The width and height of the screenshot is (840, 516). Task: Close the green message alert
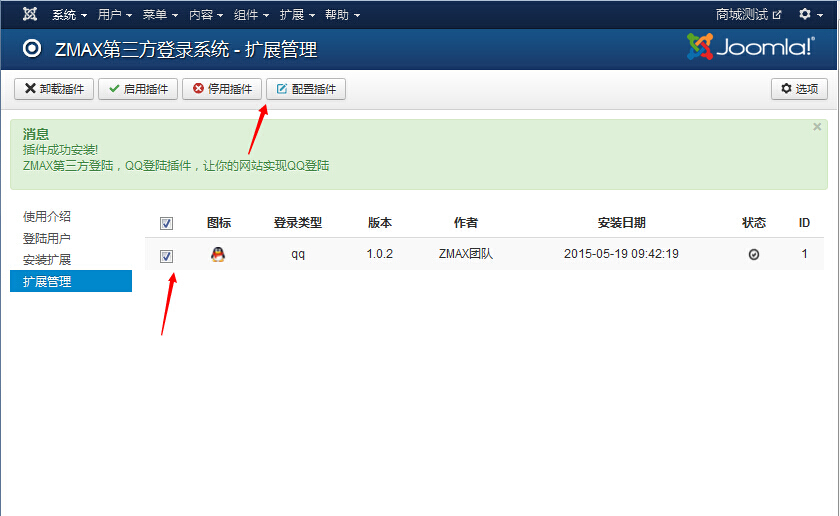(817, 127)
